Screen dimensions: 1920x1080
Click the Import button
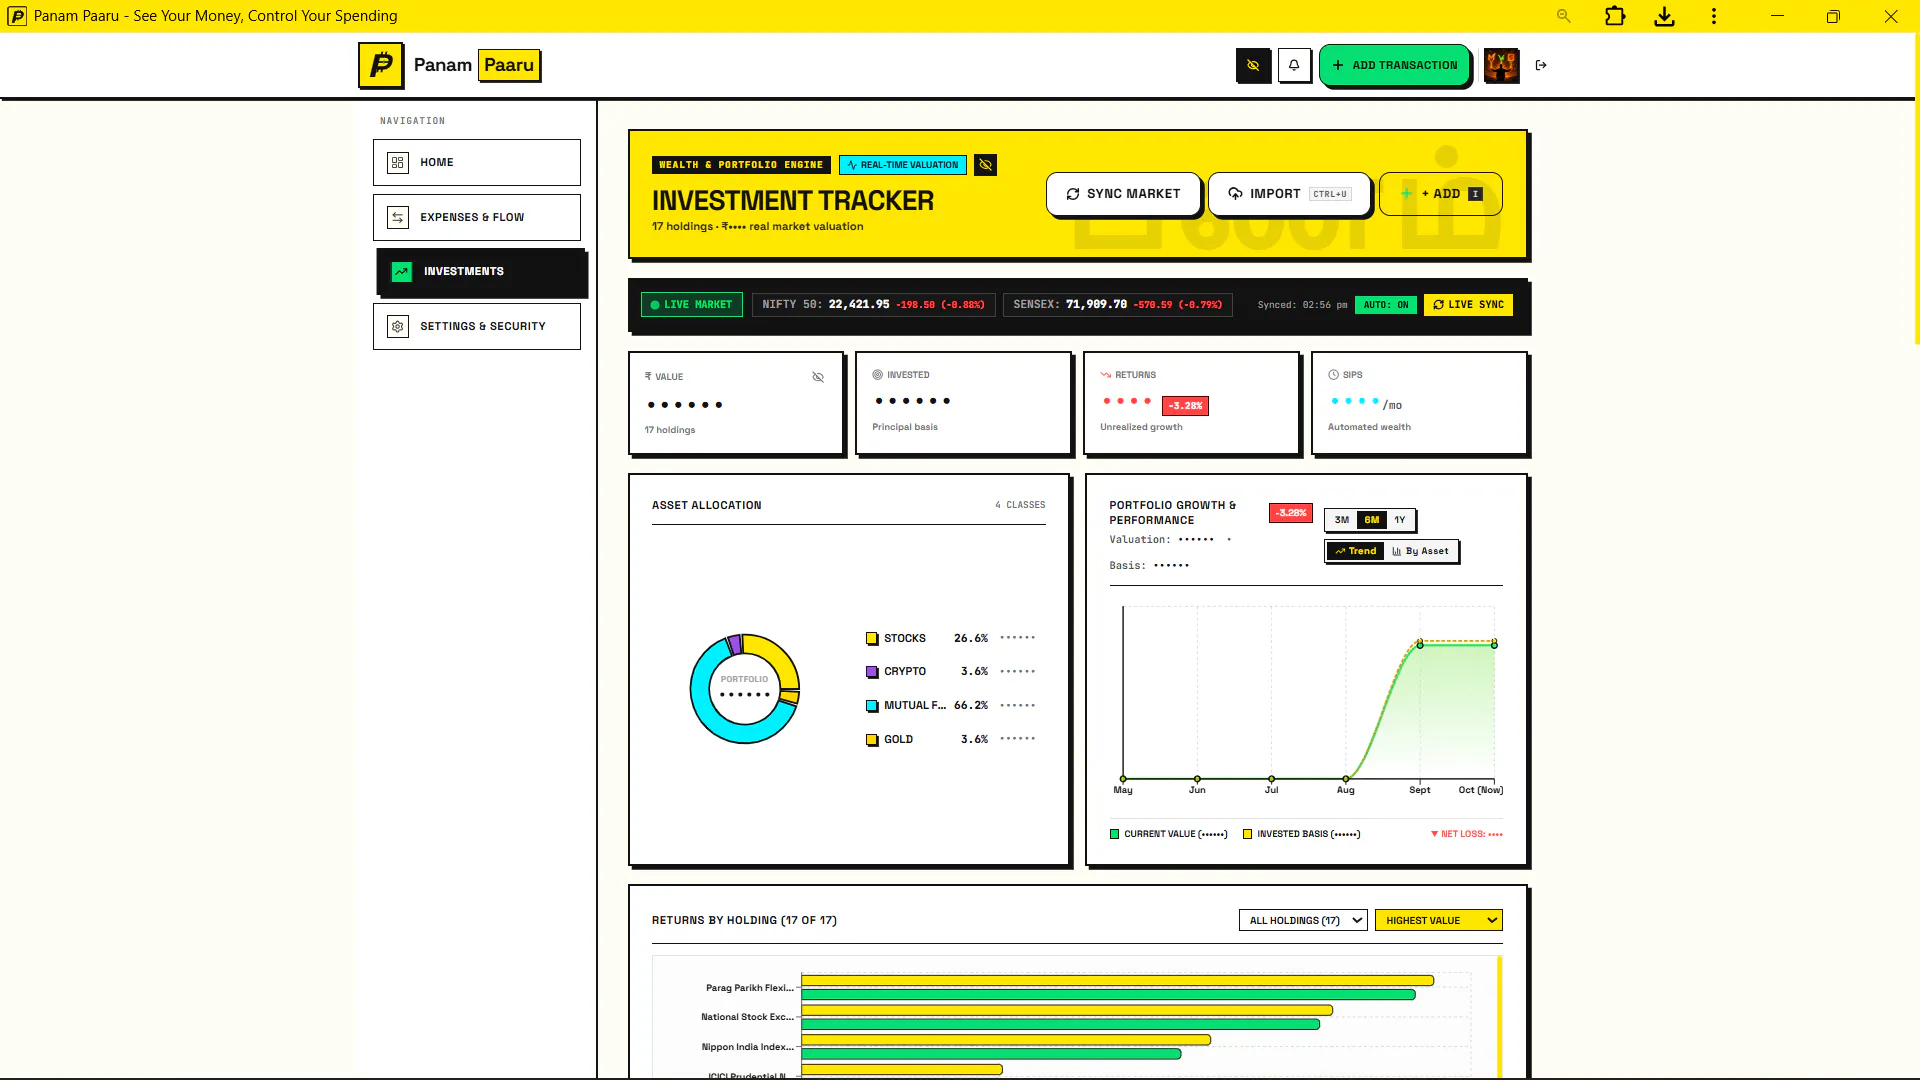pyautogui.click(x=1289, y=194)
